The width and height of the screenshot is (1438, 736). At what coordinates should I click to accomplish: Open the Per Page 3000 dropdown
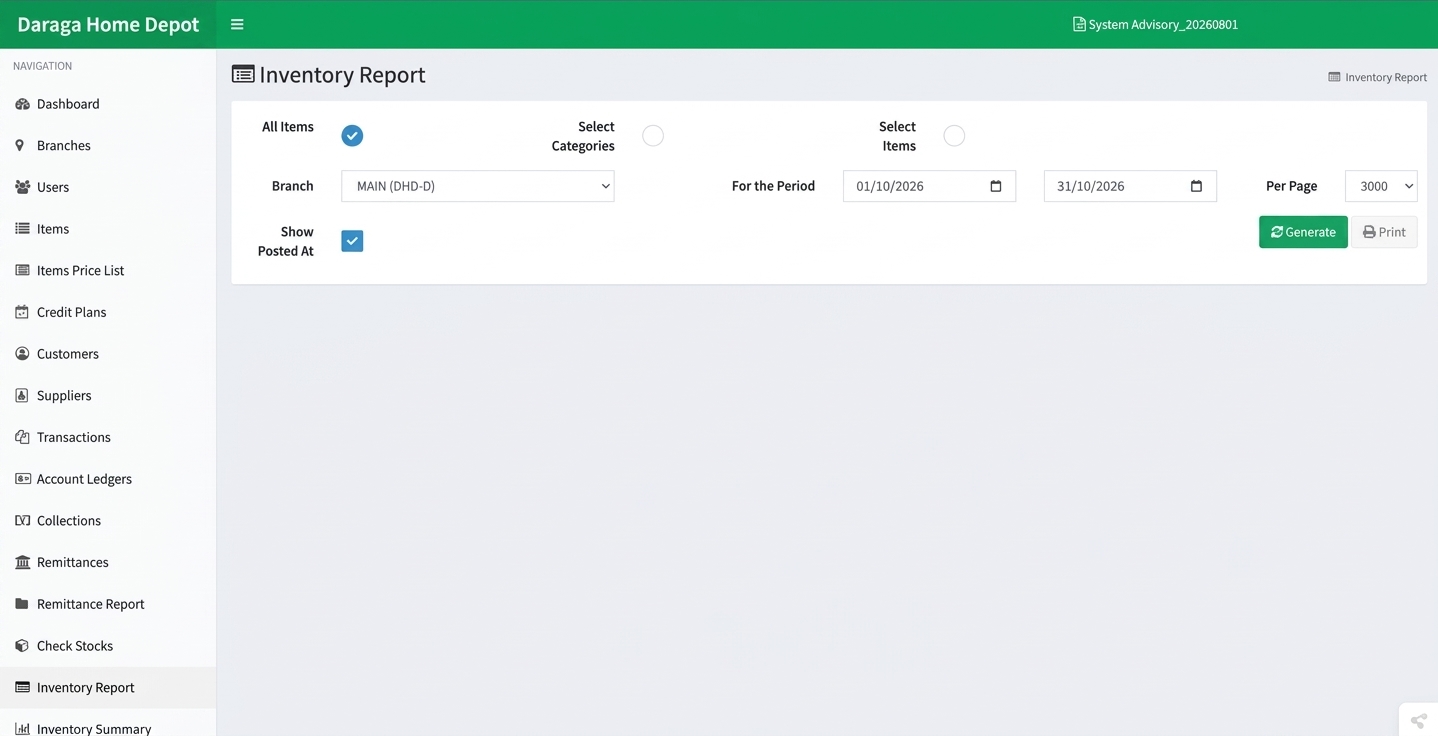pyautogui.click(x=1381, y=186)
